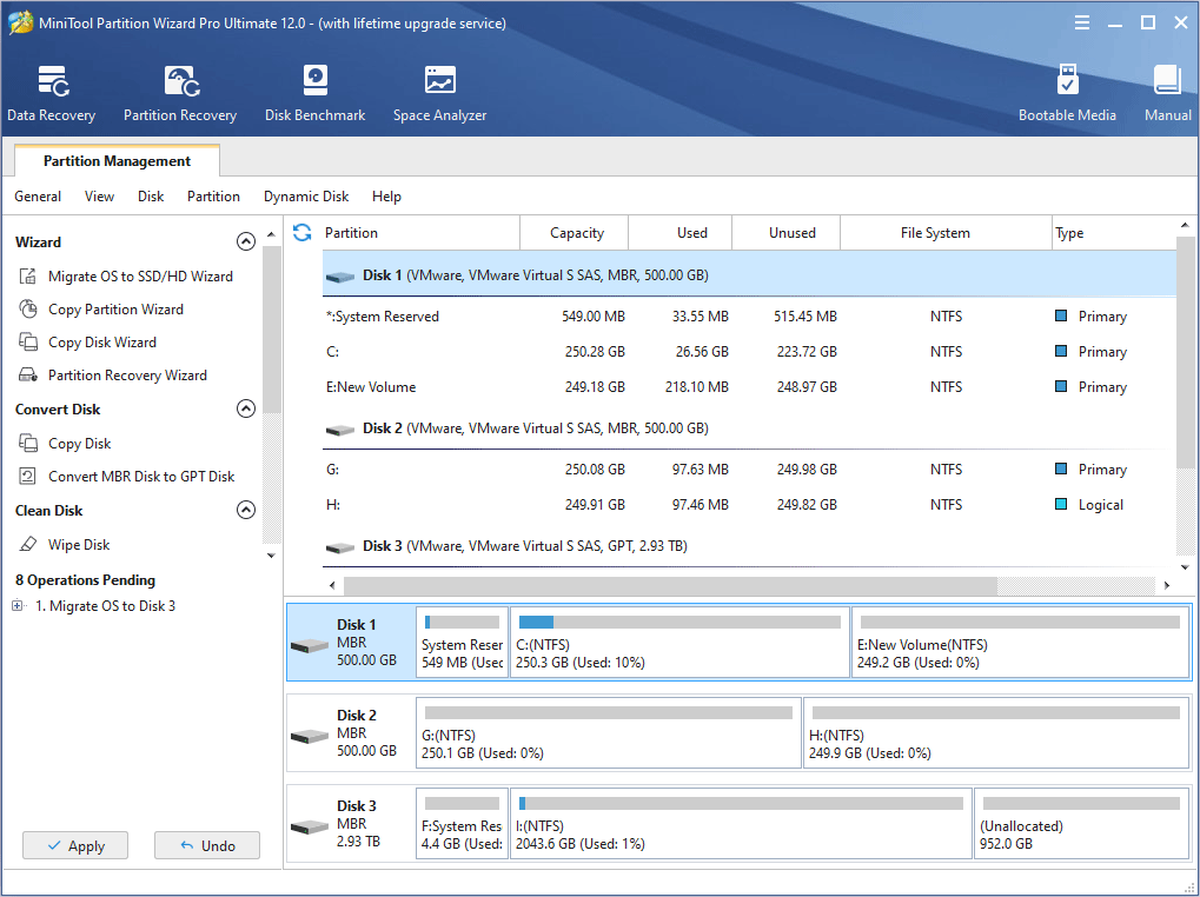Open the Manual icon

(x=1167, y=94)
